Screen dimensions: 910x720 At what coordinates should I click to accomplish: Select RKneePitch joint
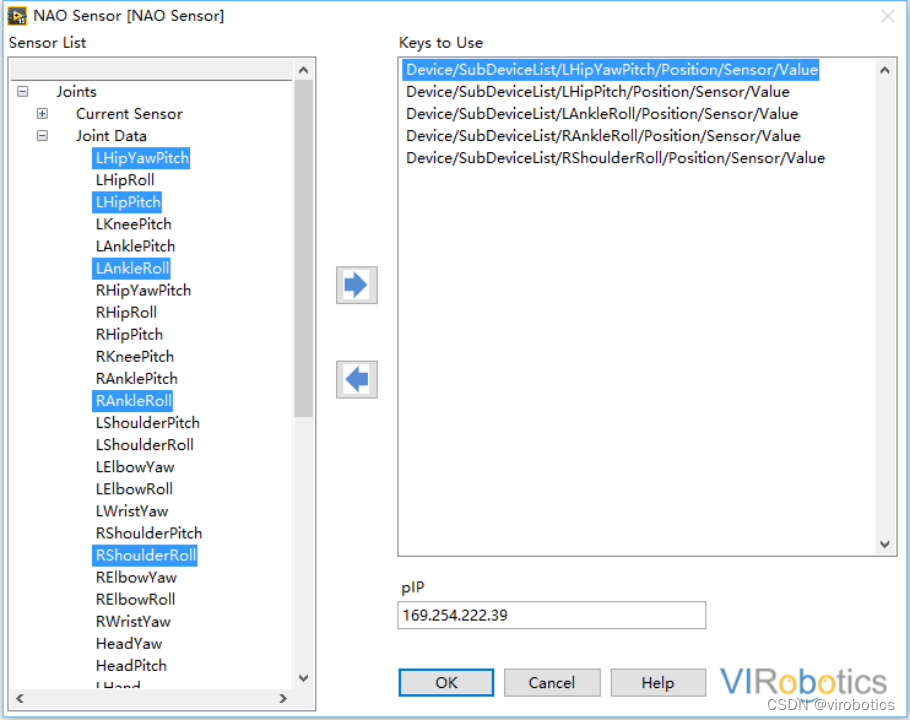(135, 356)
